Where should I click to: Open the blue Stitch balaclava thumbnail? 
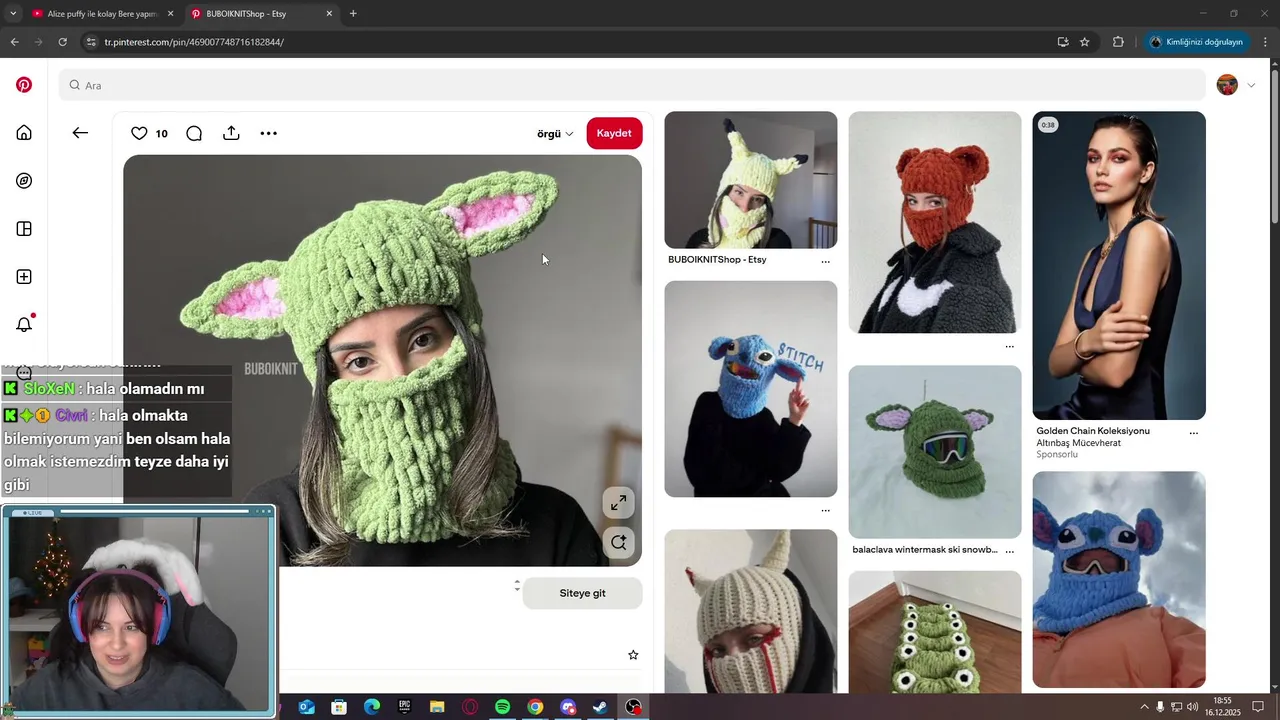(x=751, y=389)
